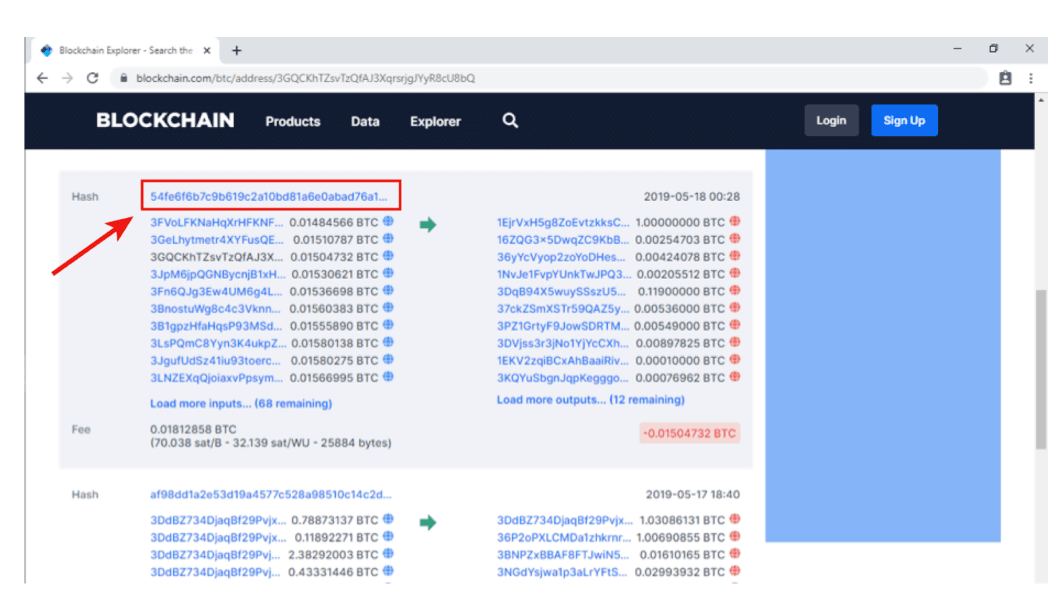This screenshot has height=592, width=1052.
Task: Click the red globe icon beside 0.00536000 BTC
Action: pos(735,308)
